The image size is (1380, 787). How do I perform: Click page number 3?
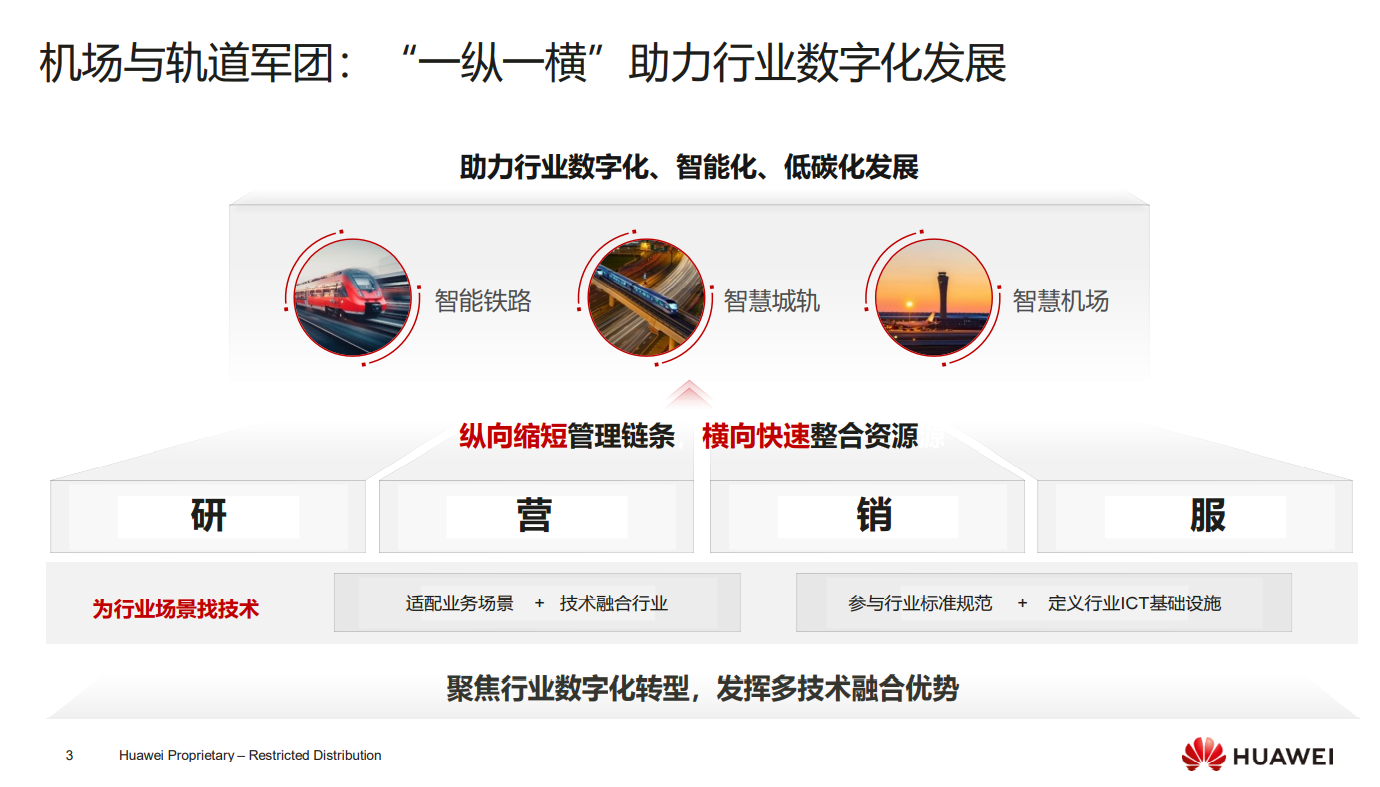(69, 755)
